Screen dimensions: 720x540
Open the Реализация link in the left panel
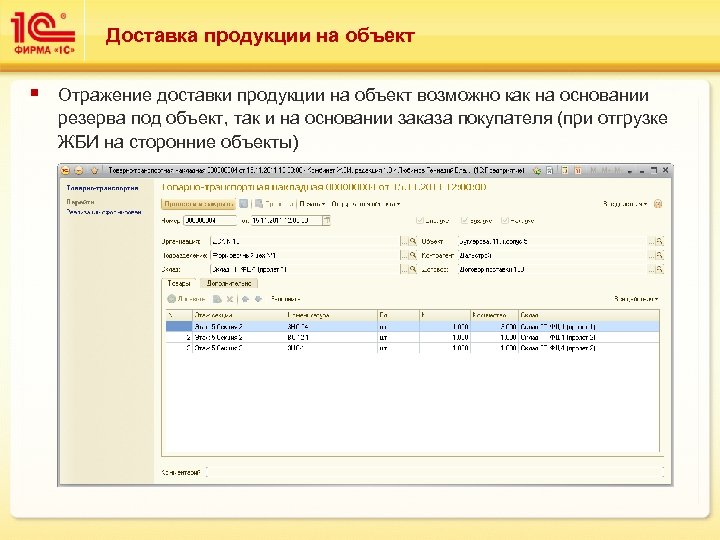click(x=104, y=212)
